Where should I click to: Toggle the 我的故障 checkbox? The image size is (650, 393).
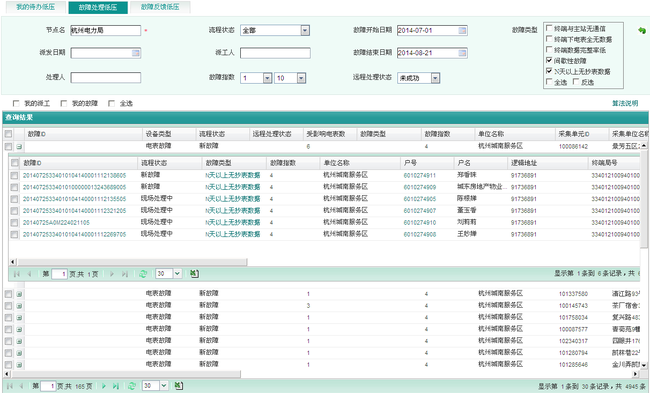pyautogui.click(x=64, y=103)
